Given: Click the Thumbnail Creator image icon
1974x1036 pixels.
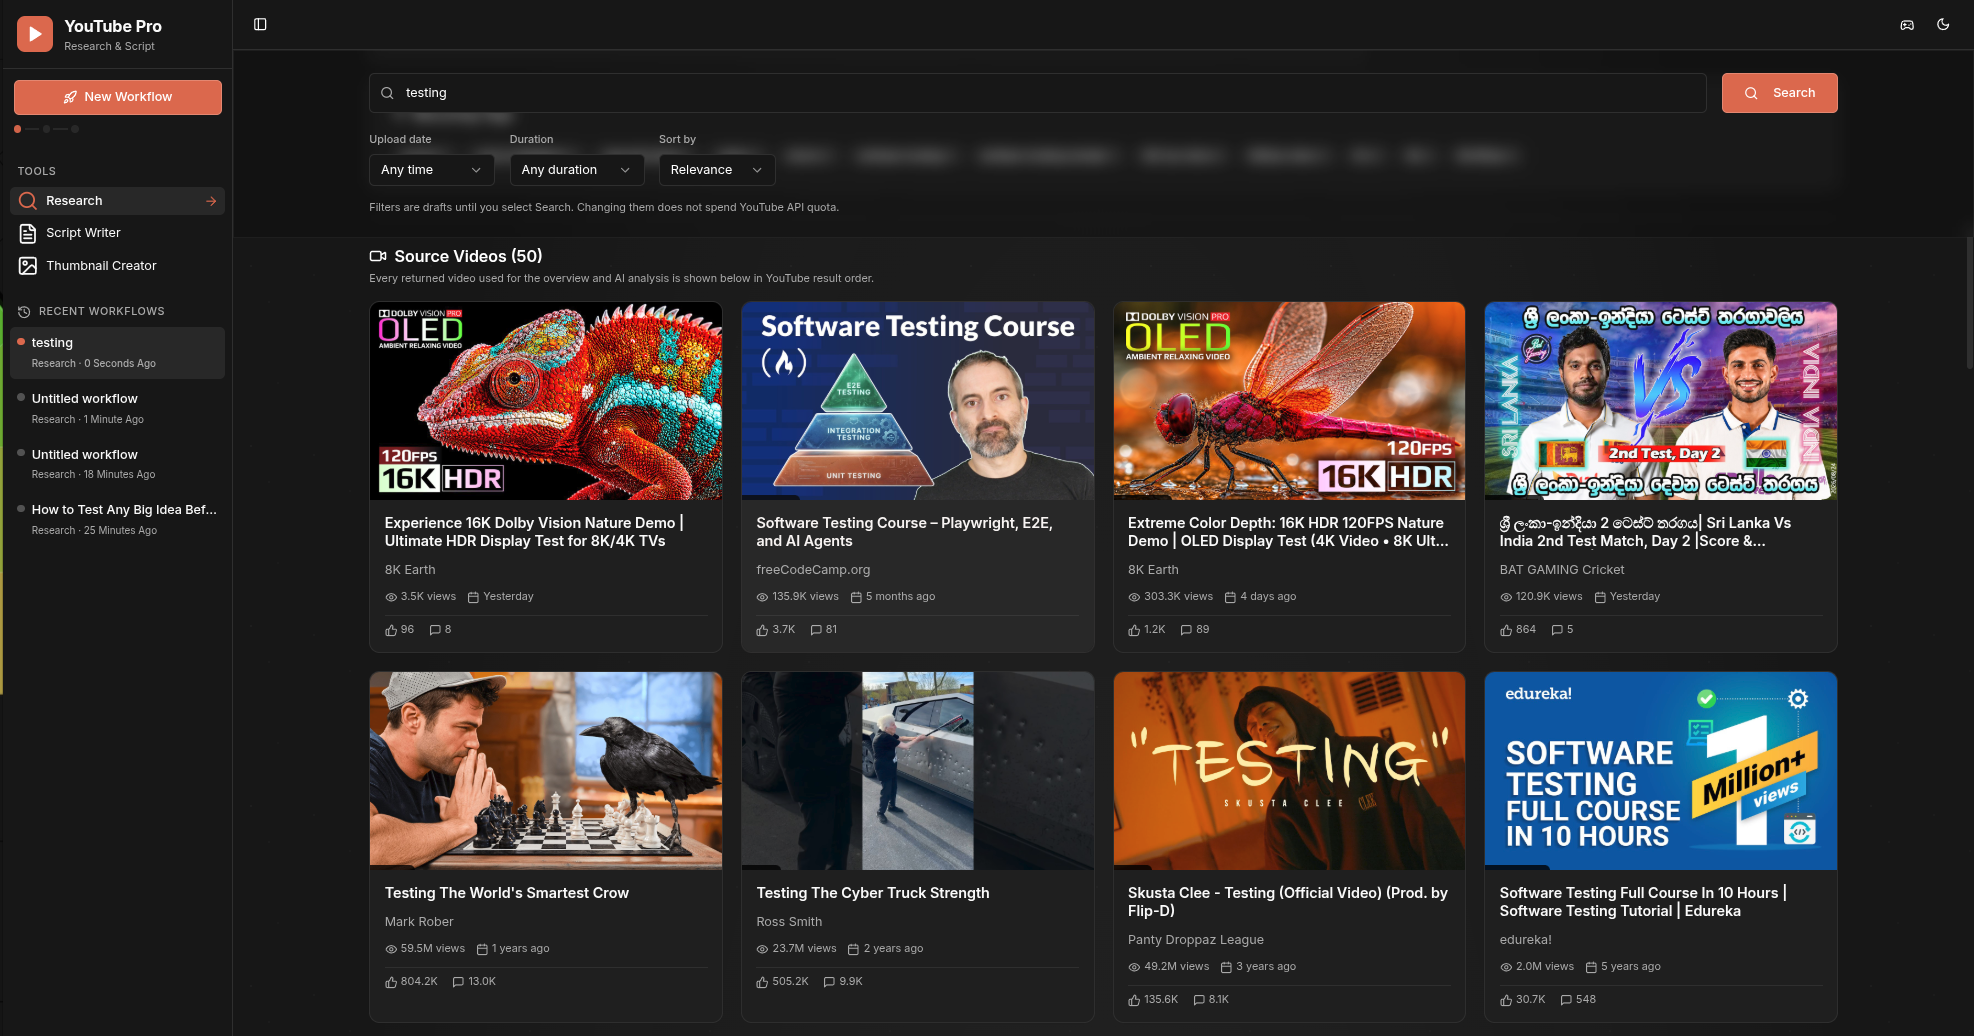Looking at the screenshot, I should tap(28, 266).
